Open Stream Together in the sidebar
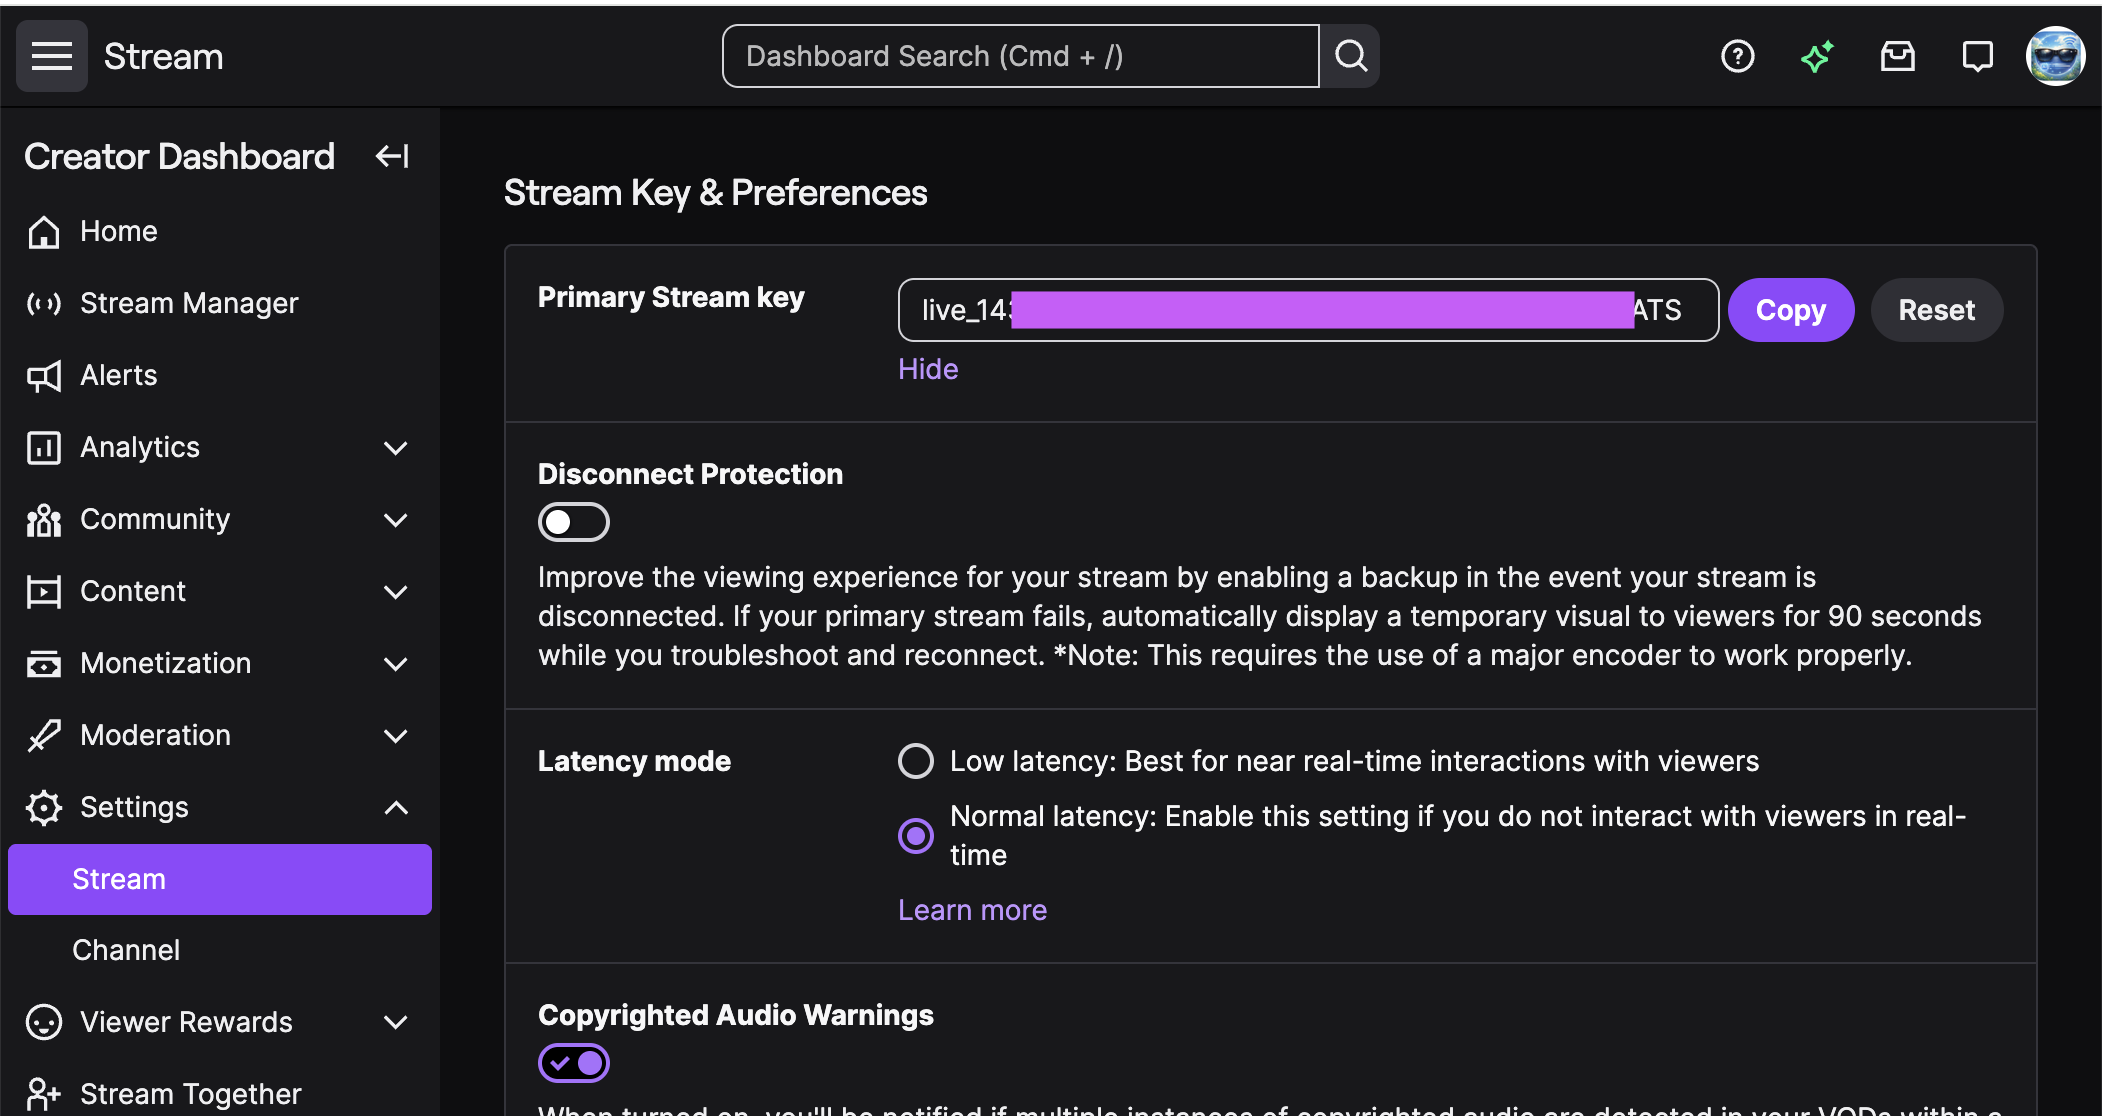The image size is (2102, 1116). (220, 1094)
